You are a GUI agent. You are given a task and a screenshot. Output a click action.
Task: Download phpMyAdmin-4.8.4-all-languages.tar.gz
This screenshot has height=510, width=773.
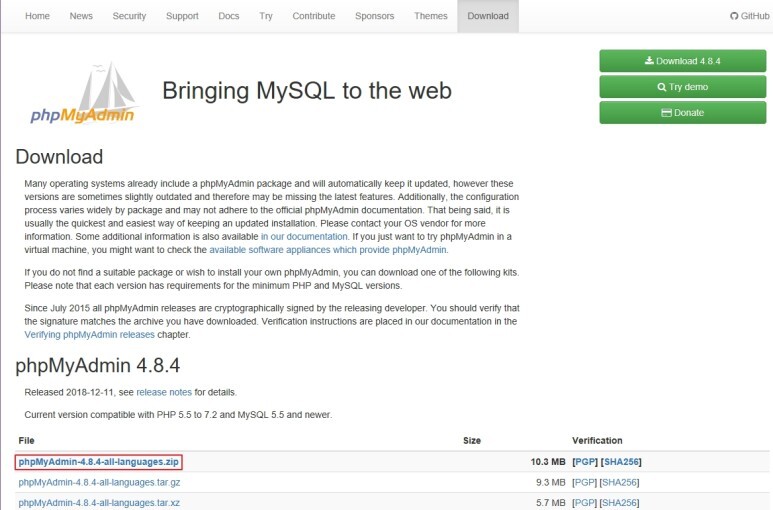pos(99,482)
